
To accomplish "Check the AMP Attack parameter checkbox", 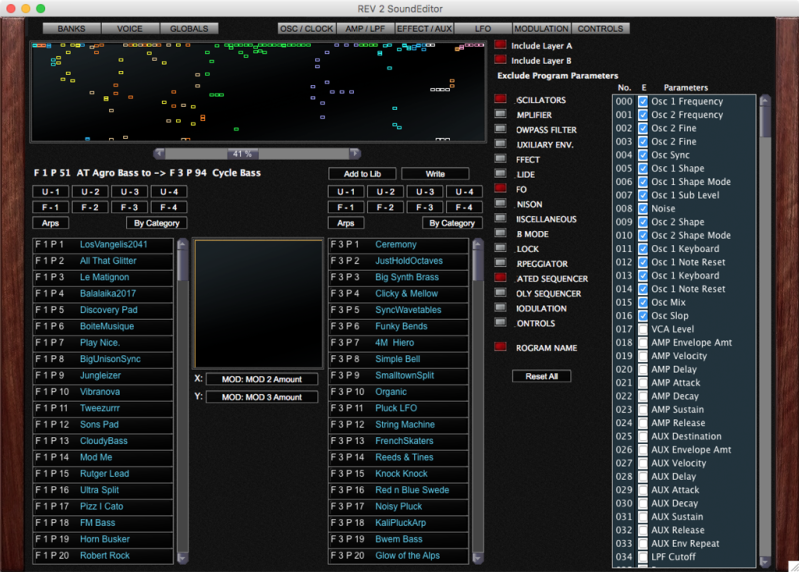I will point(643,383).
